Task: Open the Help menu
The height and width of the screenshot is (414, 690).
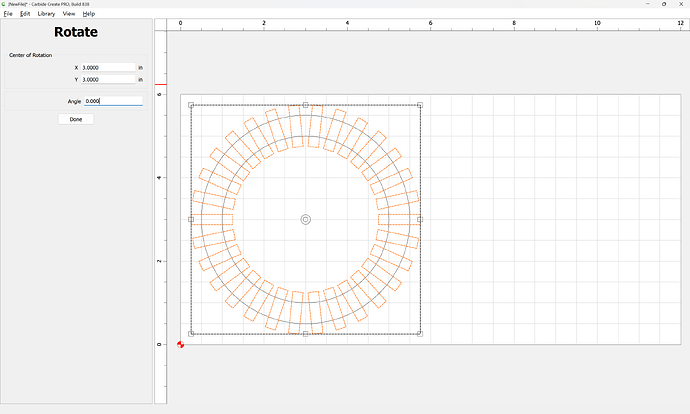Action: point(89,14)
